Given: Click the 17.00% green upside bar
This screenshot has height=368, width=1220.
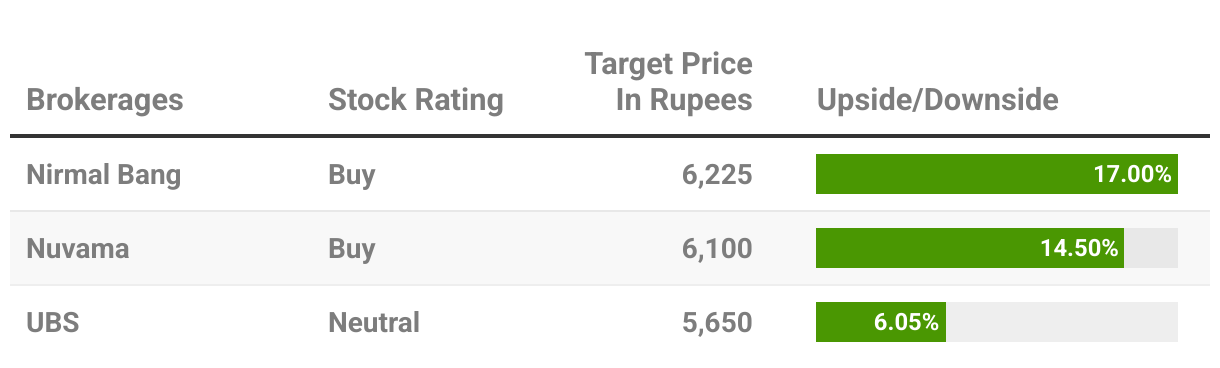Looking at the screenshot, I should (x=997, y=174).
